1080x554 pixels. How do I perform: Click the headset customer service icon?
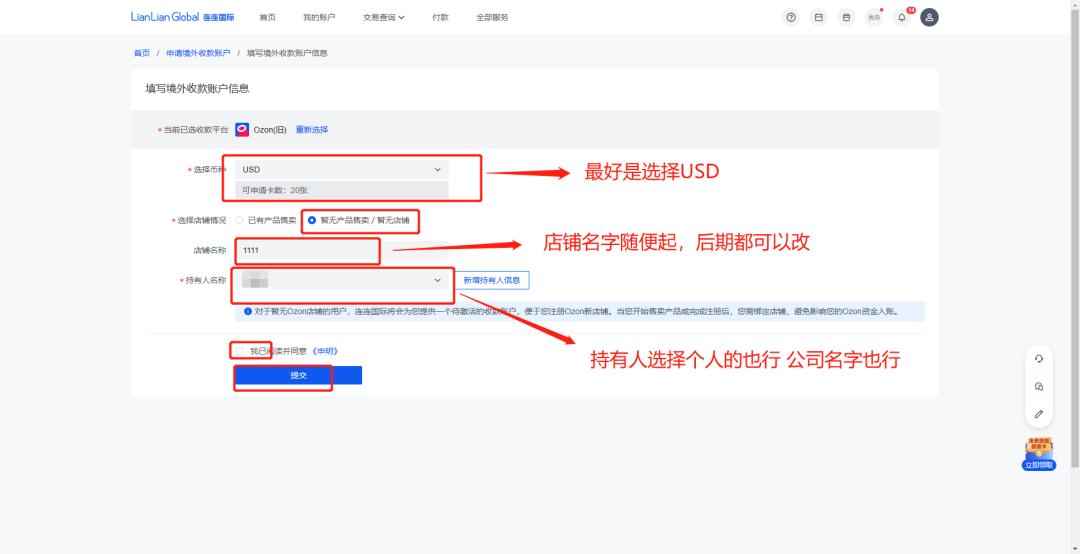tap(1039, 358)
